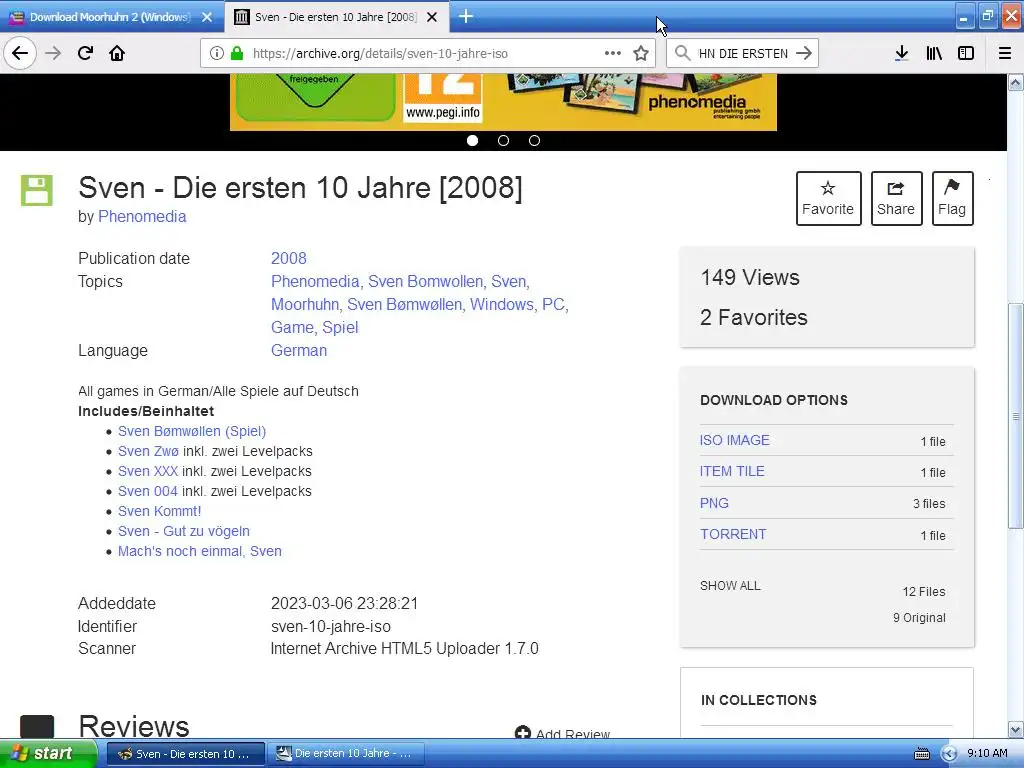Select the third carousel dot

coord(534,140)
